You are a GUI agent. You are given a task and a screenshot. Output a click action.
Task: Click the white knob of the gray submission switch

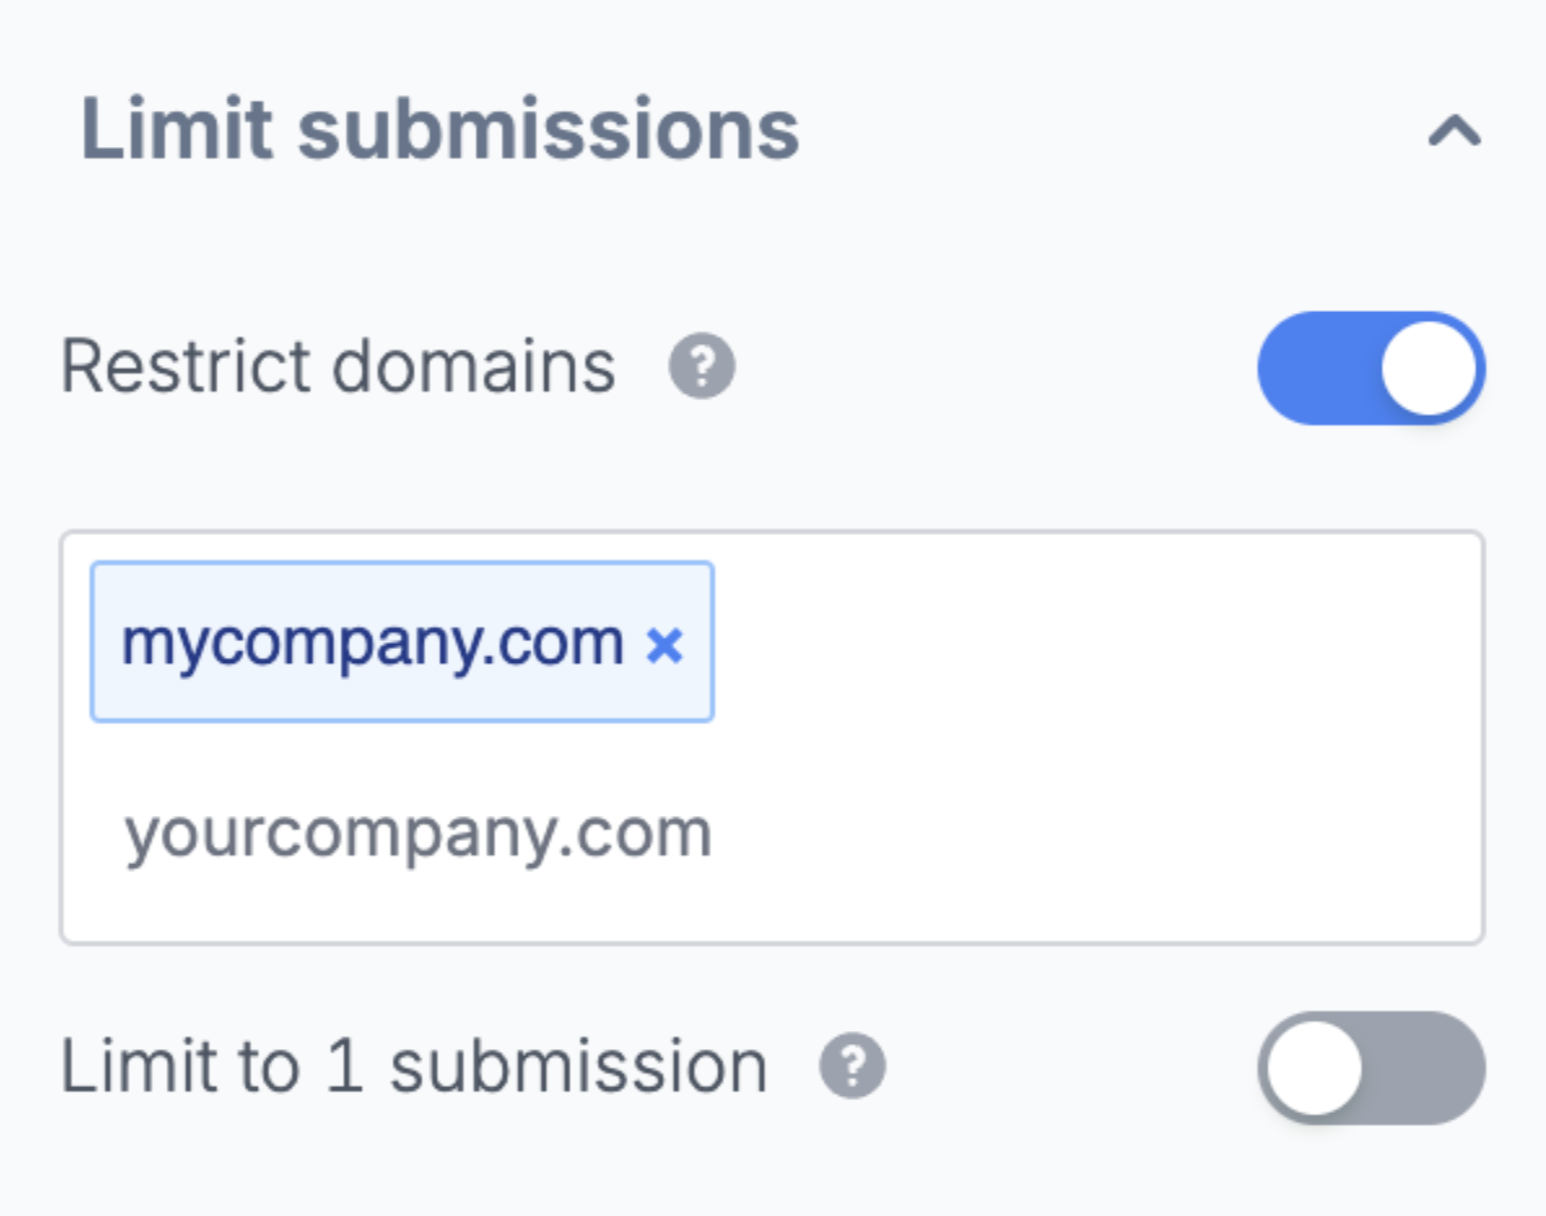click(x=1314, y=1068)
